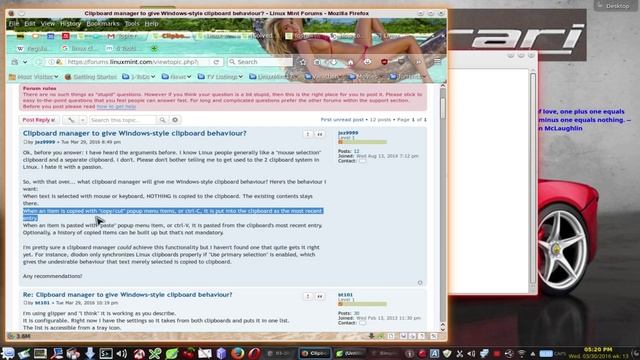Quote M101's reply post
640x360 pixels.
(x=320, y=296)
